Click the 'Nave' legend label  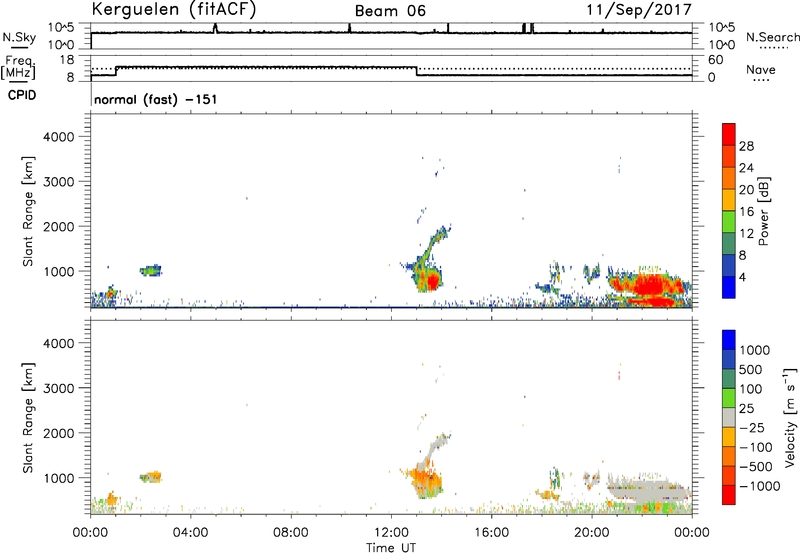pyautogui.click(x=761, y=70)
